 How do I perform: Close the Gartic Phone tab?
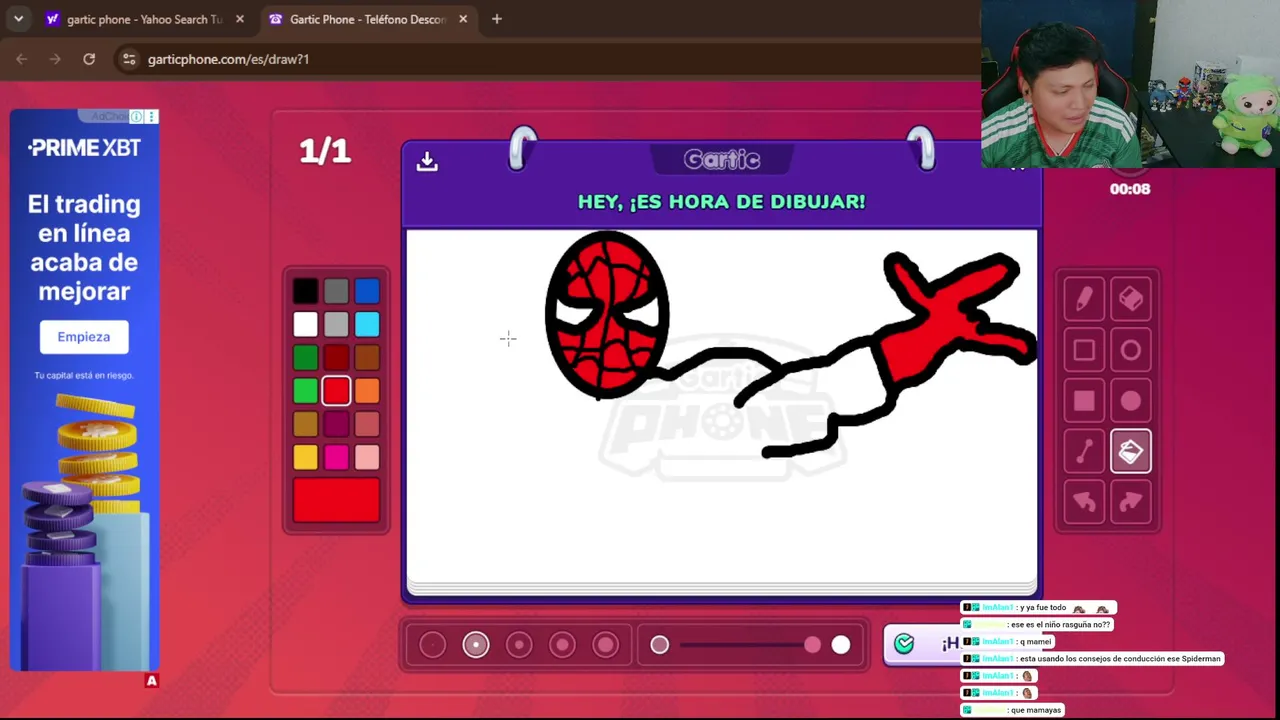(463, 19)
